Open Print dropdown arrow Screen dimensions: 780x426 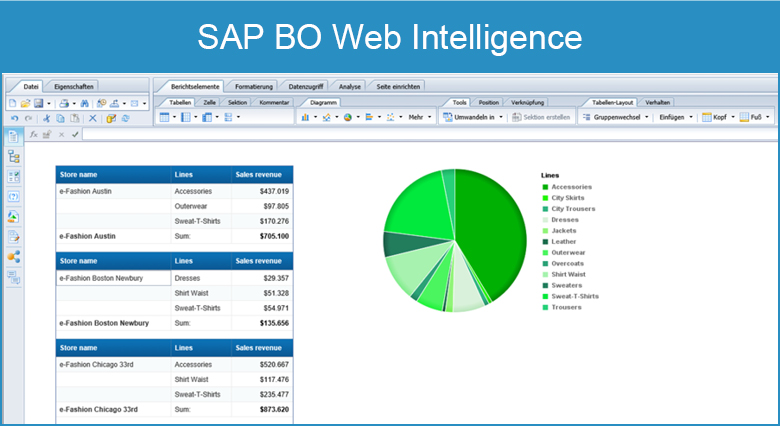tap(74, 104)
